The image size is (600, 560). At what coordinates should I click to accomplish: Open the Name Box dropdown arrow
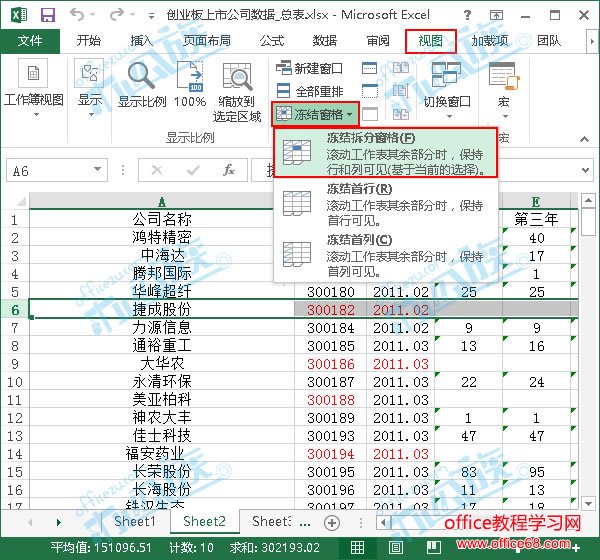click(98, 169)
